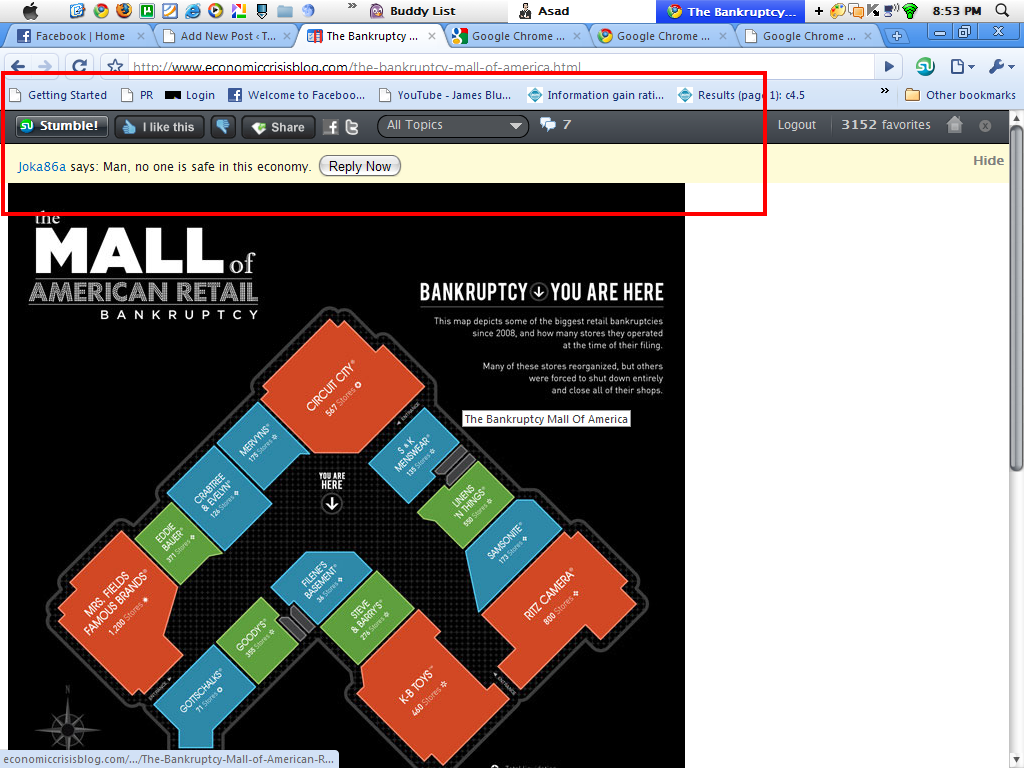
Task: Launch Internet Explorer from the quick launch bar
Action: 193,10
